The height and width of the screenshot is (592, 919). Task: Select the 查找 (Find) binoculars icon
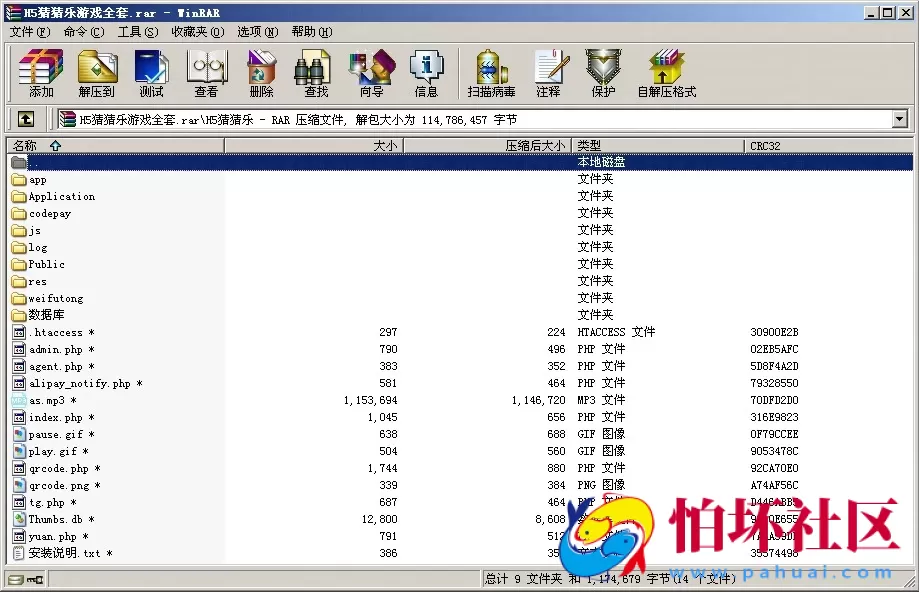(313, 73)
